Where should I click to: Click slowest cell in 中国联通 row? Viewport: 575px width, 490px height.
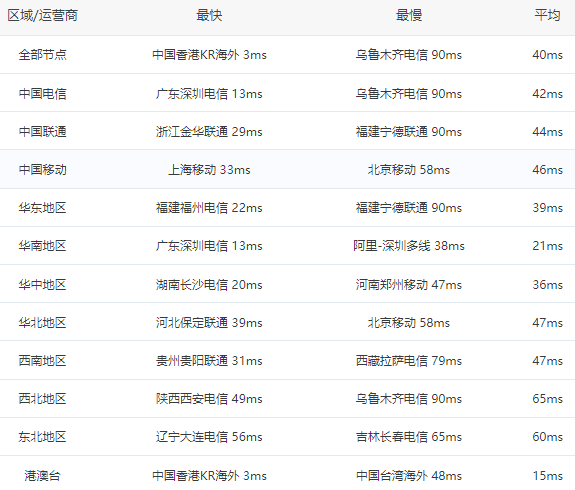(x=409, y=132)
